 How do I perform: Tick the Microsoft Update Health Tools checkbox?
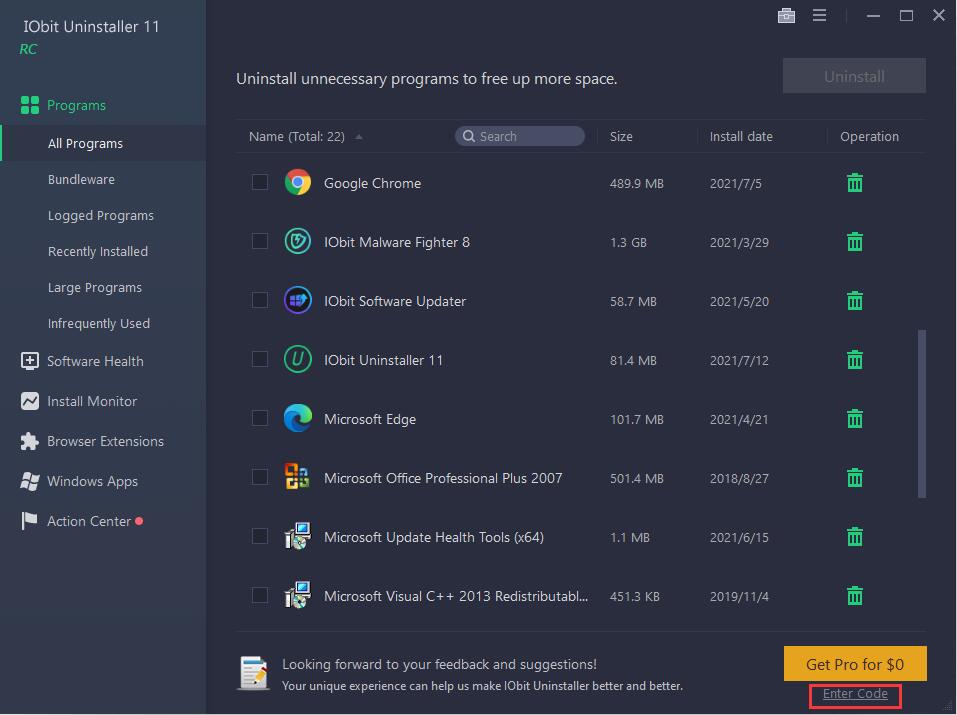point(260,536)
